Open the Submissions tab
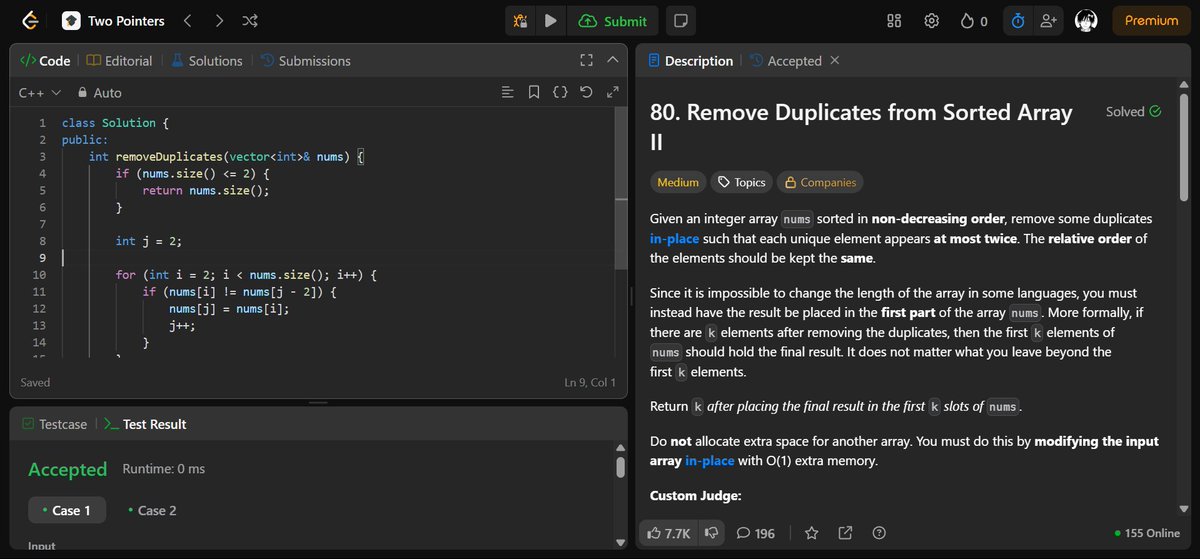This screenshot has height=559, width=1200. (305, 61)
